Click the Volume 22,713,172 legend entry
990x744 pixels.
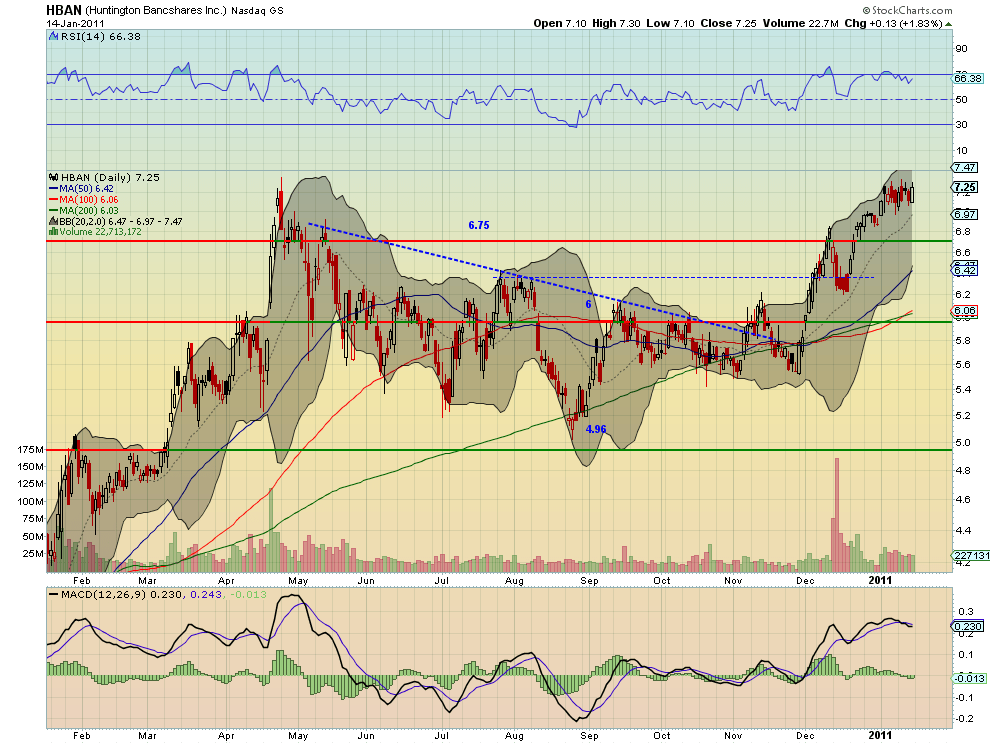click(x=100, y=232)
